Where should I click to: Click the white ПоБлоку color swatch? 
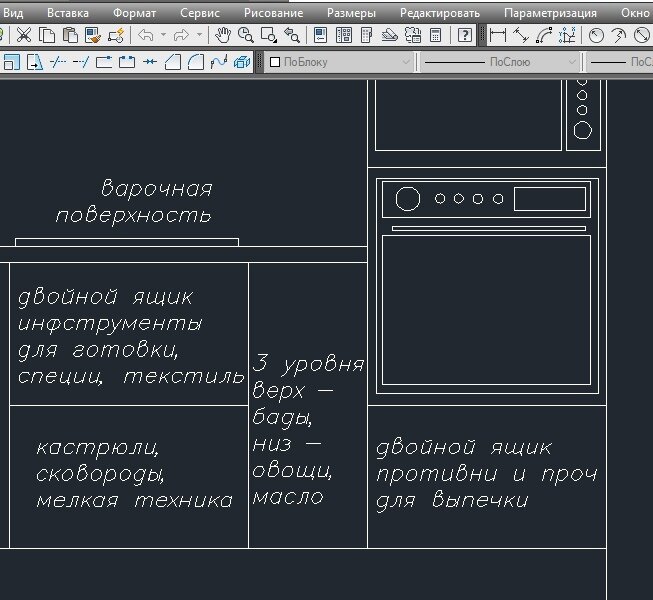pos(275,62)
